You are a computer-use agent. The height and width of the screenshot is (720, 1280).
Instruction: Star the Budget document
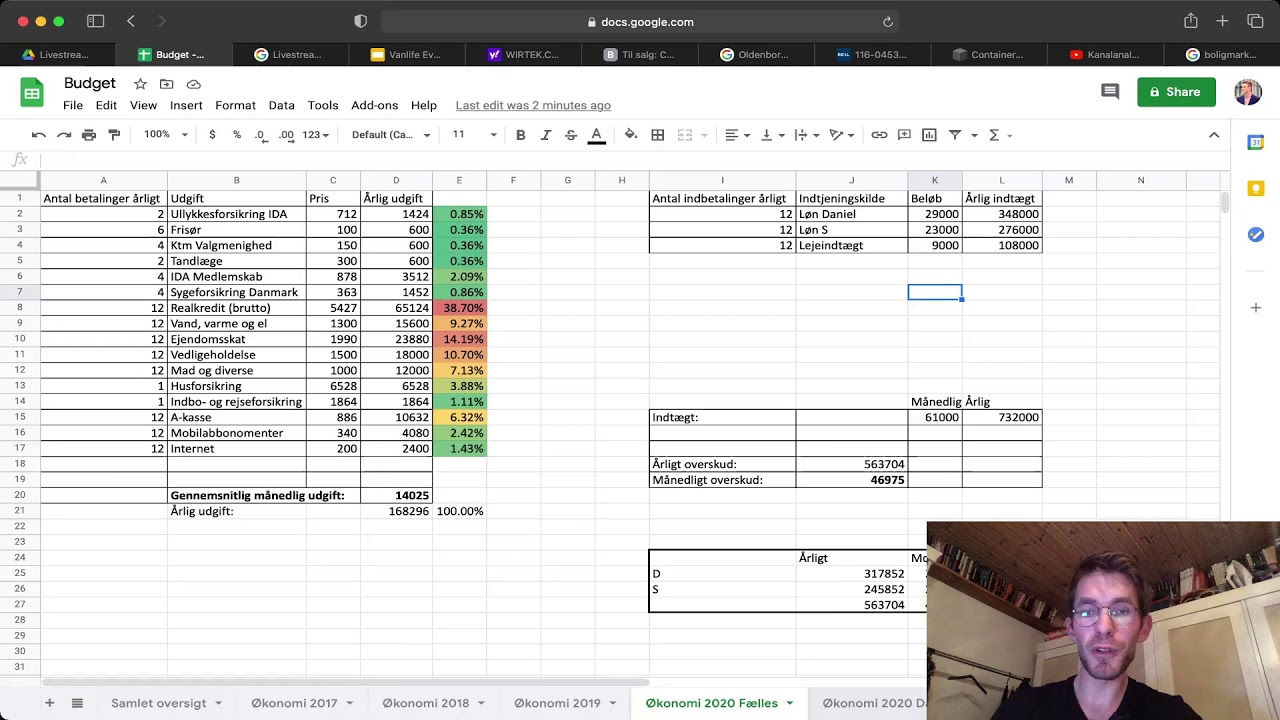tap(141, 84)
